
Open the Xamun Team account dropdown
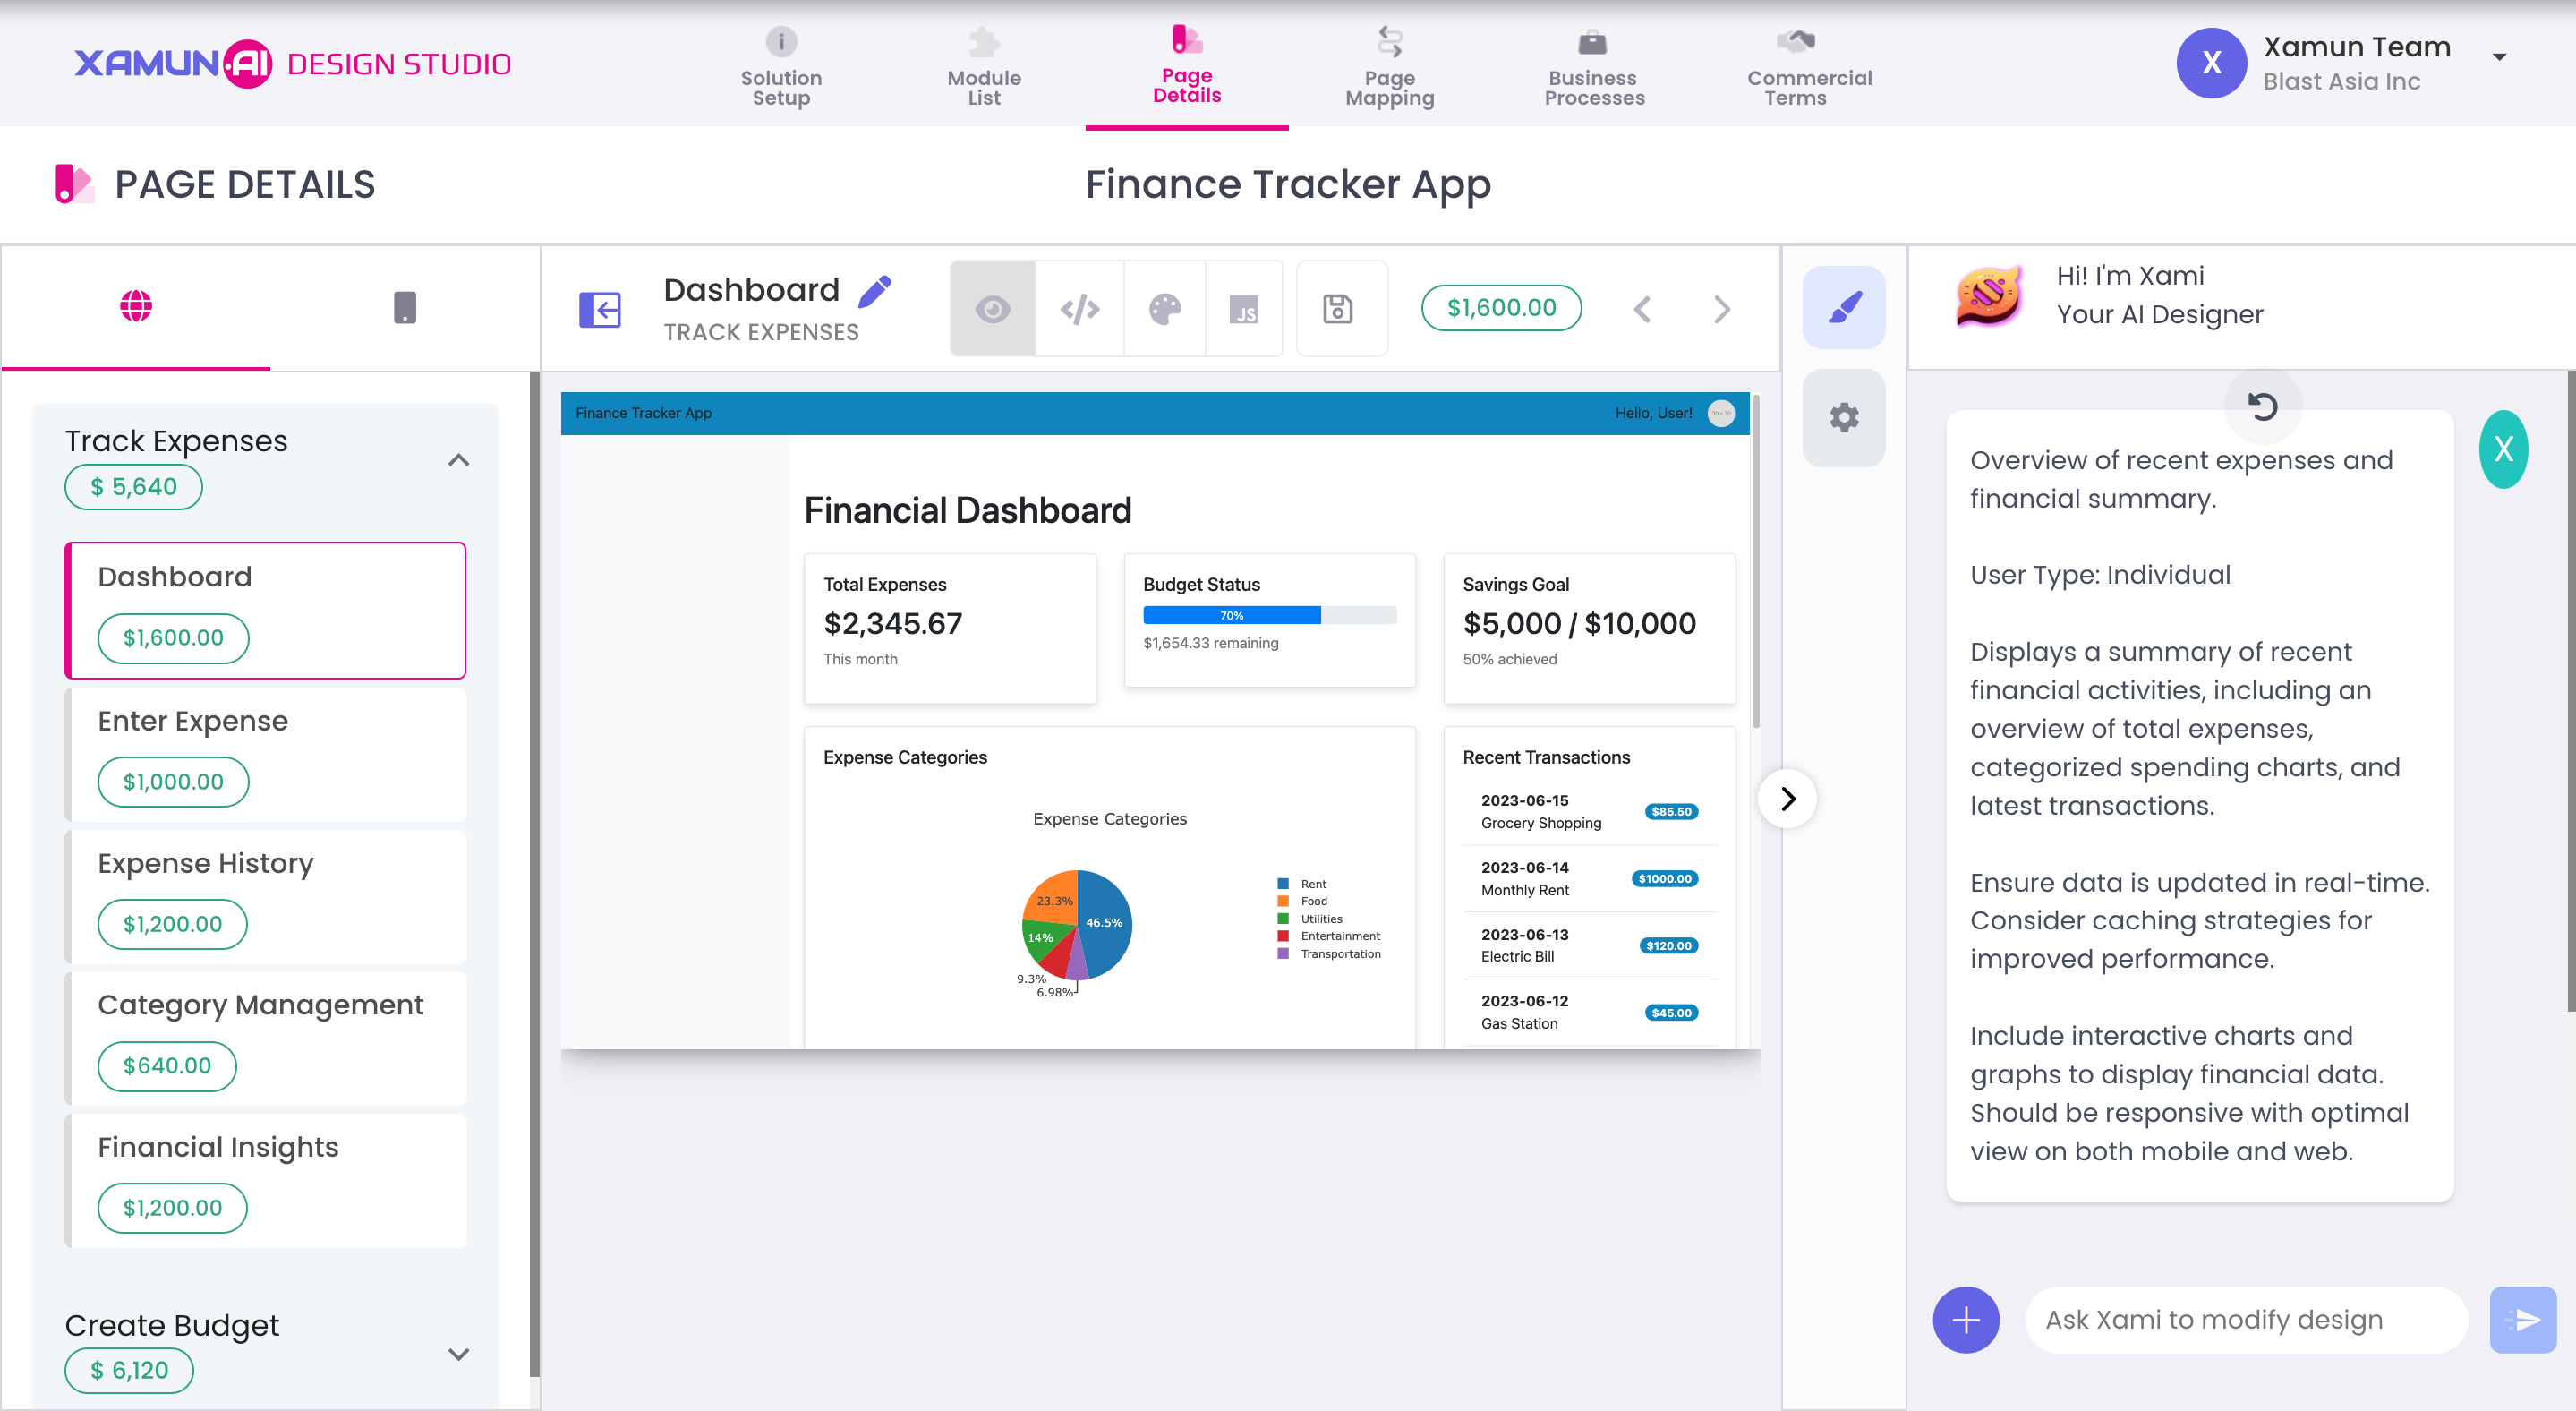click(2498, 57)
